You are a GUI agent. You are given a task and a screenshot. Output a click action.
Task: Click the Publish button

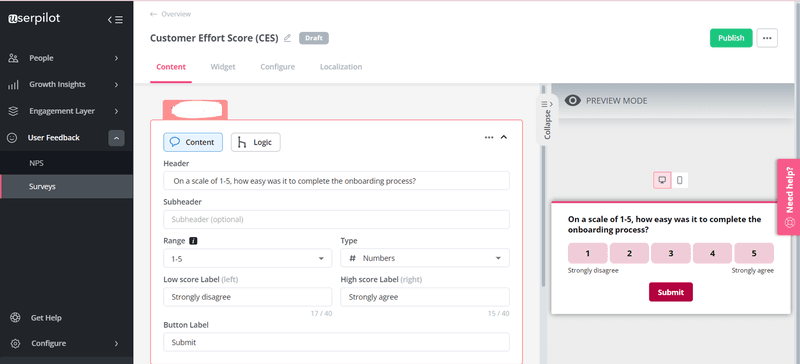(x=731, y=38)
